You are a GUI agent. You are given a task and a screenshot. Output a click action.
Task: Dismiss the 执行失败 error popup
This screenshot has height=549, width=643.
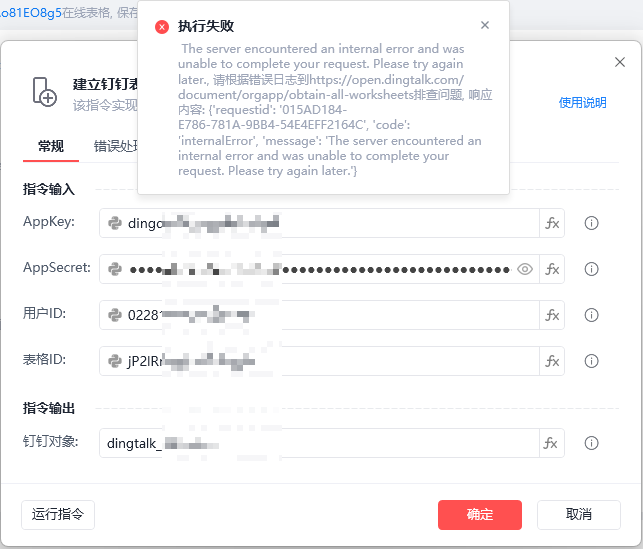(485, 25)
